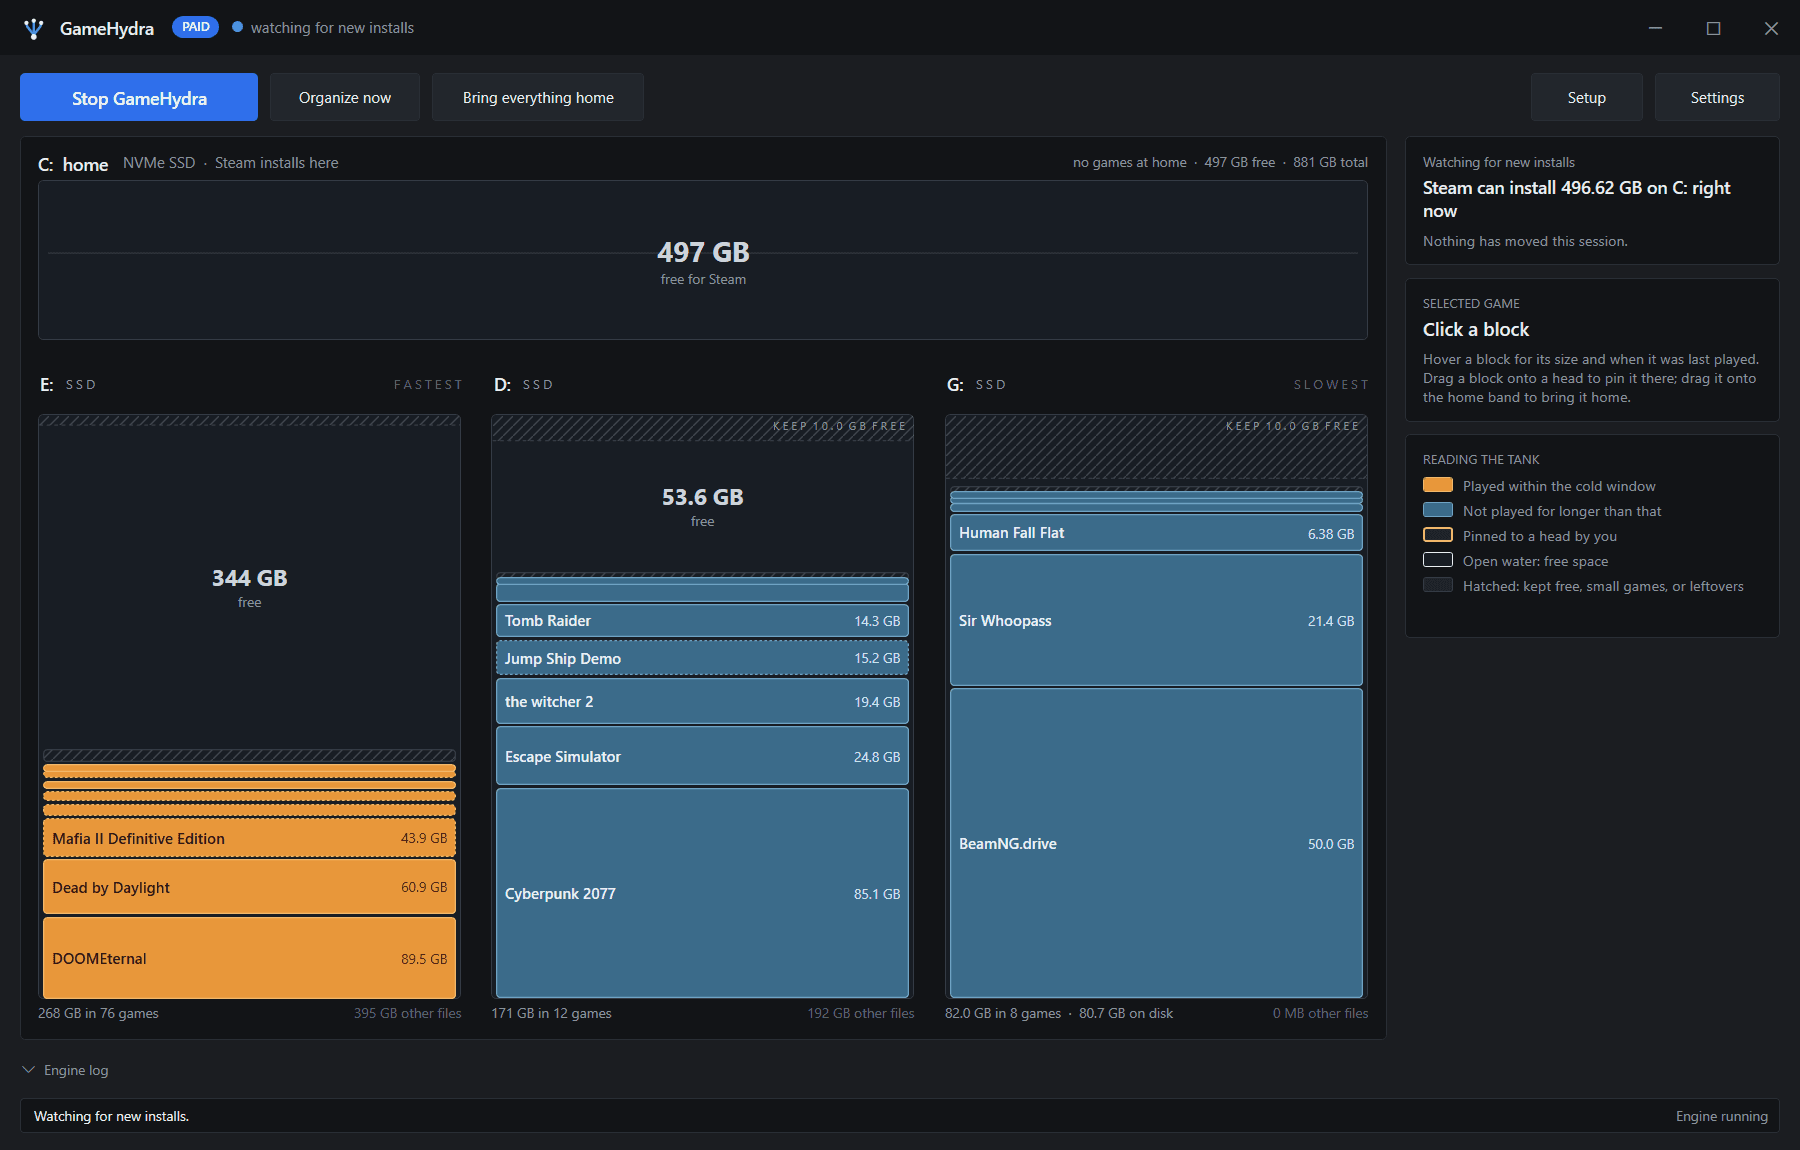Screen dimensions: 1800x1150
Task: Select the Mafia II Definitive Edition block
Action: point(249,838)
